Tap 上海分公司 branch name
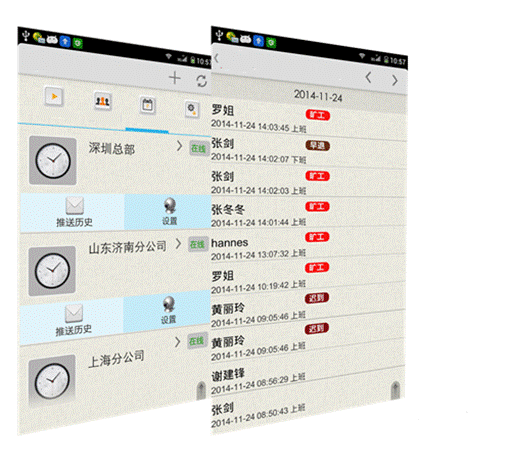 [116, 359]
